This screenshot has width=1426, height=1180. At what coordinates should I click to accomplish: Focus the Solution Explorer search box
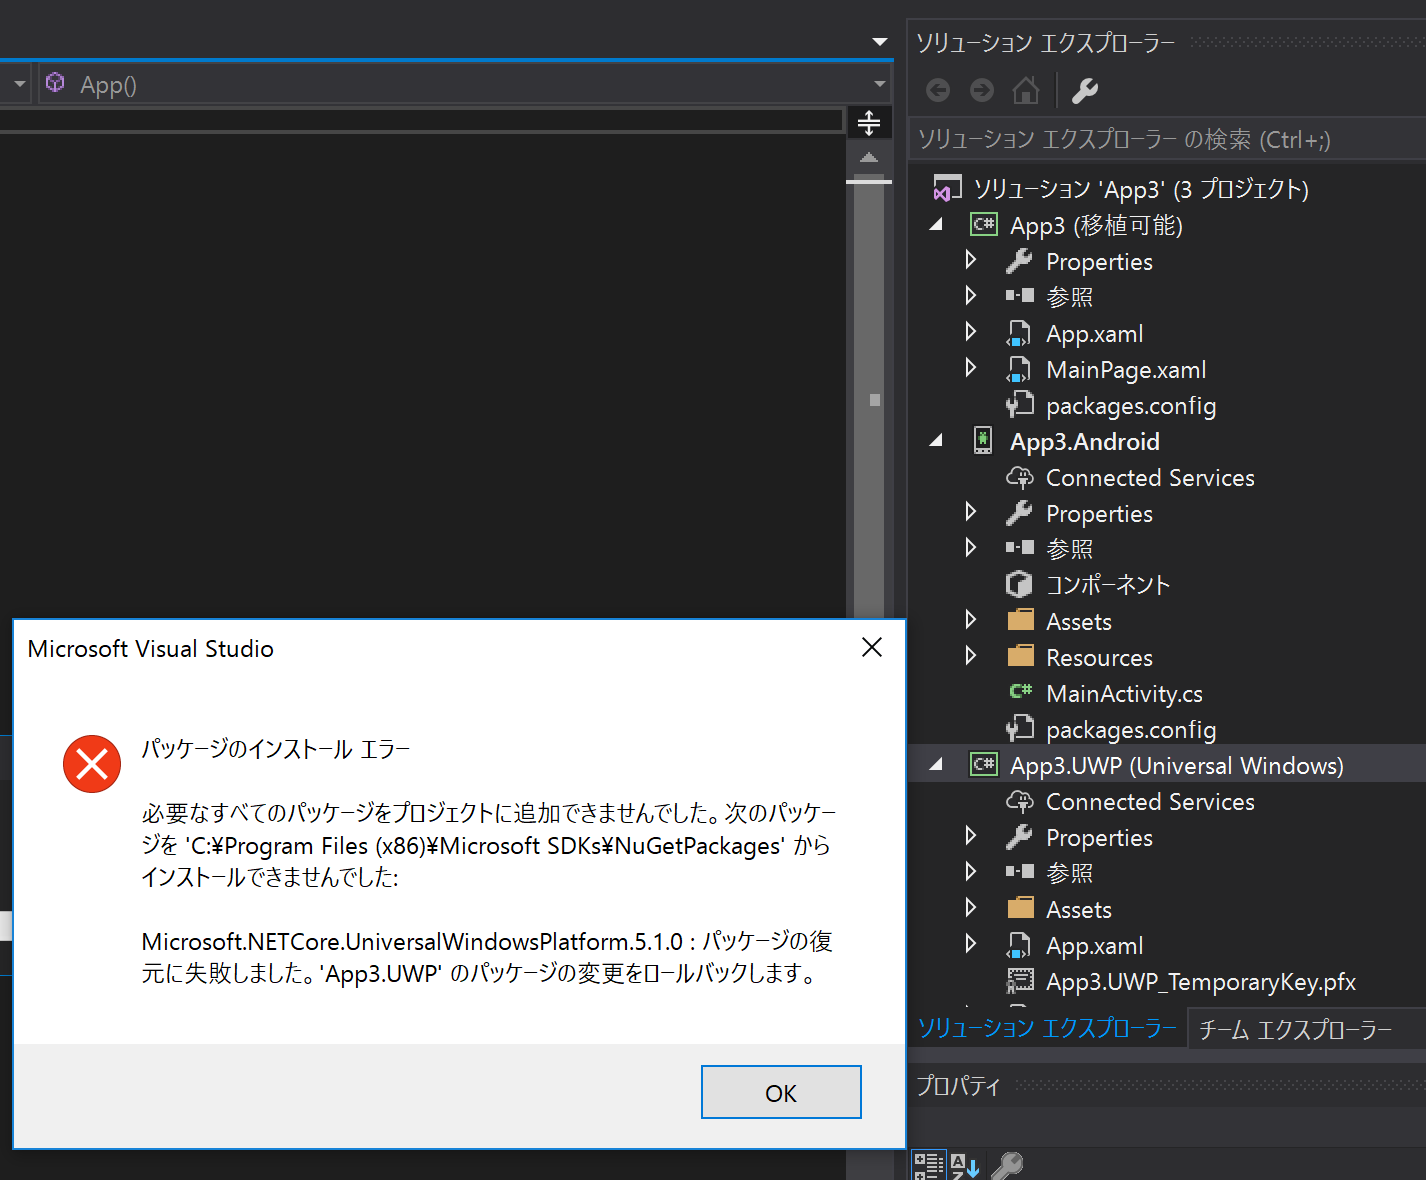1166,139
